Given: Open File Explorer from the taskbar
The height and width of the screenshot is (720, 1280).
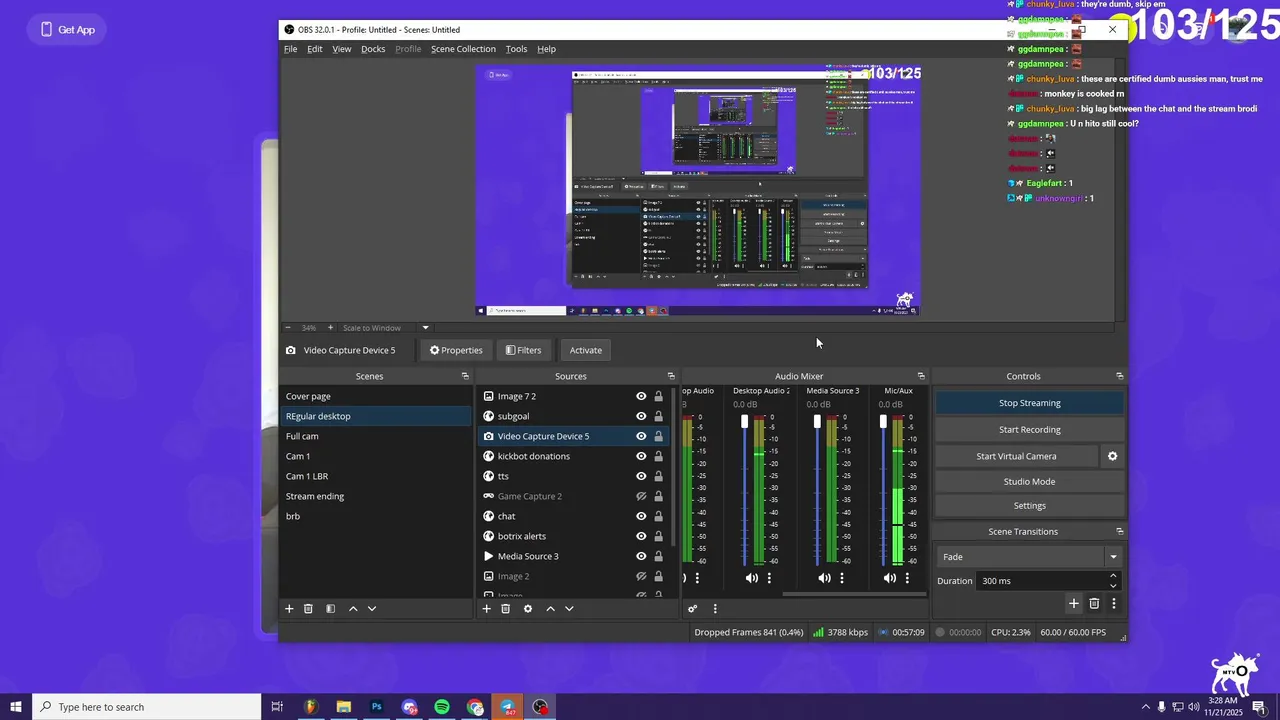Looking at the screenshot, I should 343,707.
